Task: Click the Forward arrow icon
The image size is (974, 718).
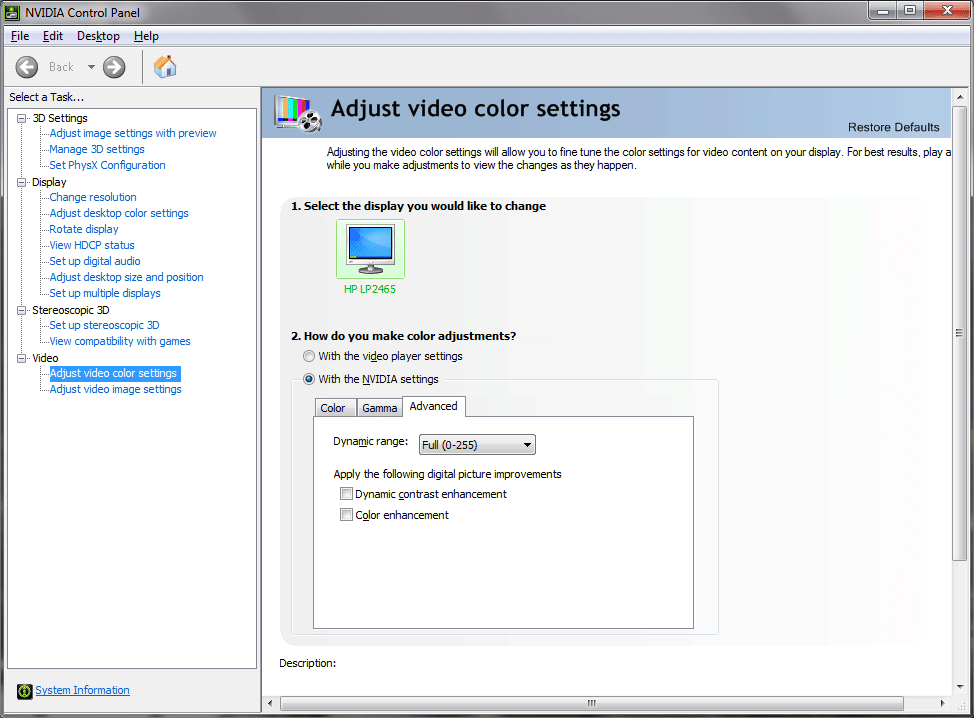Action: [114, 67]
